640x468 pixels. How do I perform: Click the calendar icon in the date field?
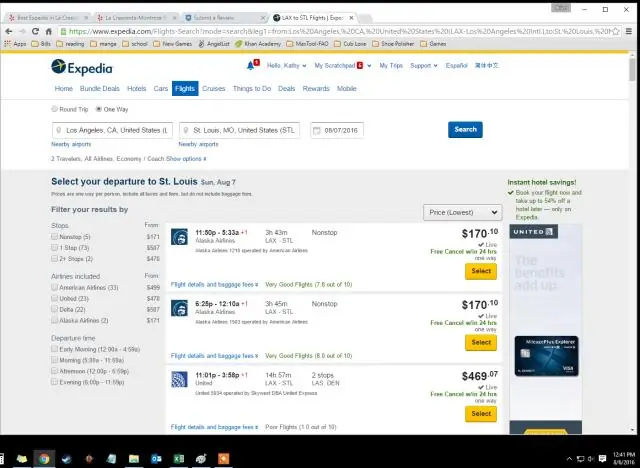pos(316,131)
